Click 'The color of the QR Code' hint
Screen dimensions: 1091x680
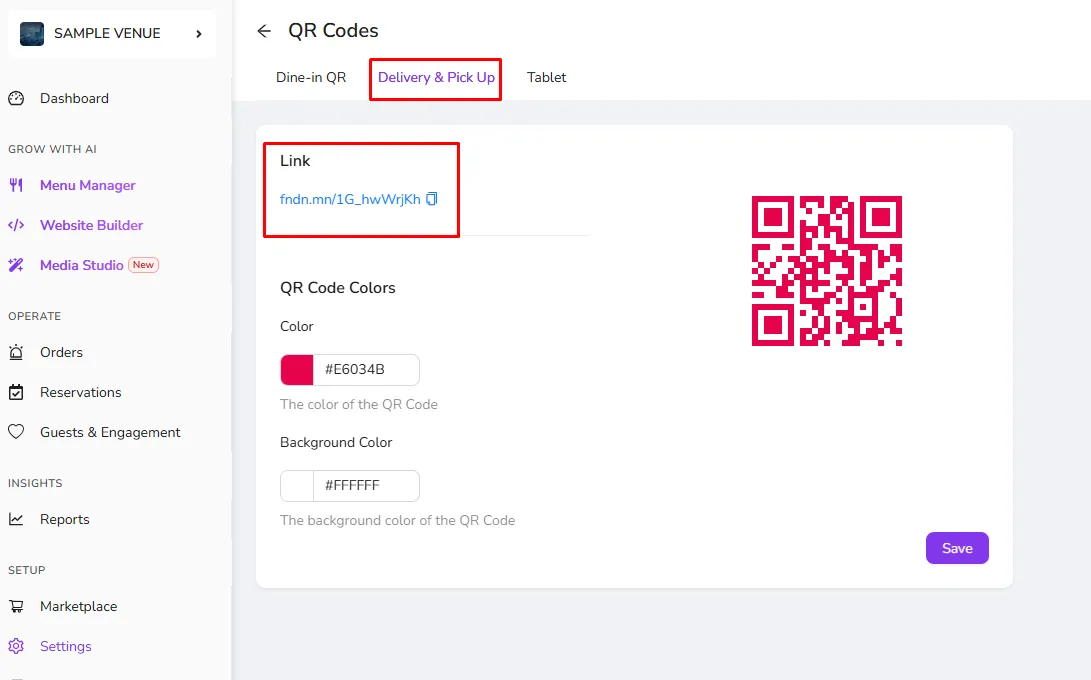(358, 404)
